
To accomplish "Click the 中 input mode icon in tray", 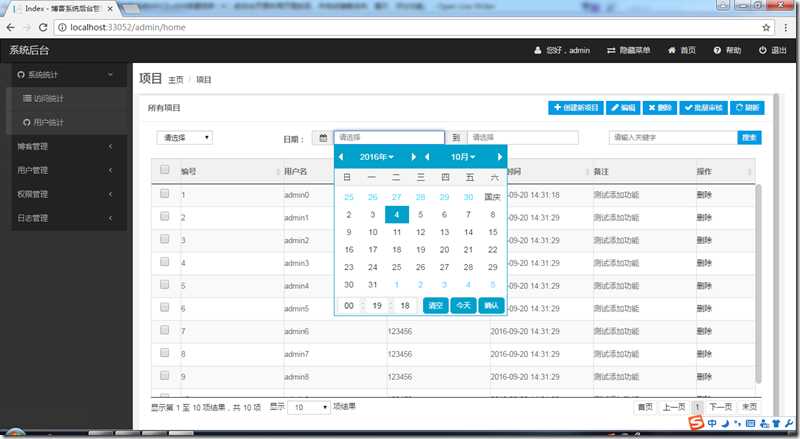I will pos(712,423).
